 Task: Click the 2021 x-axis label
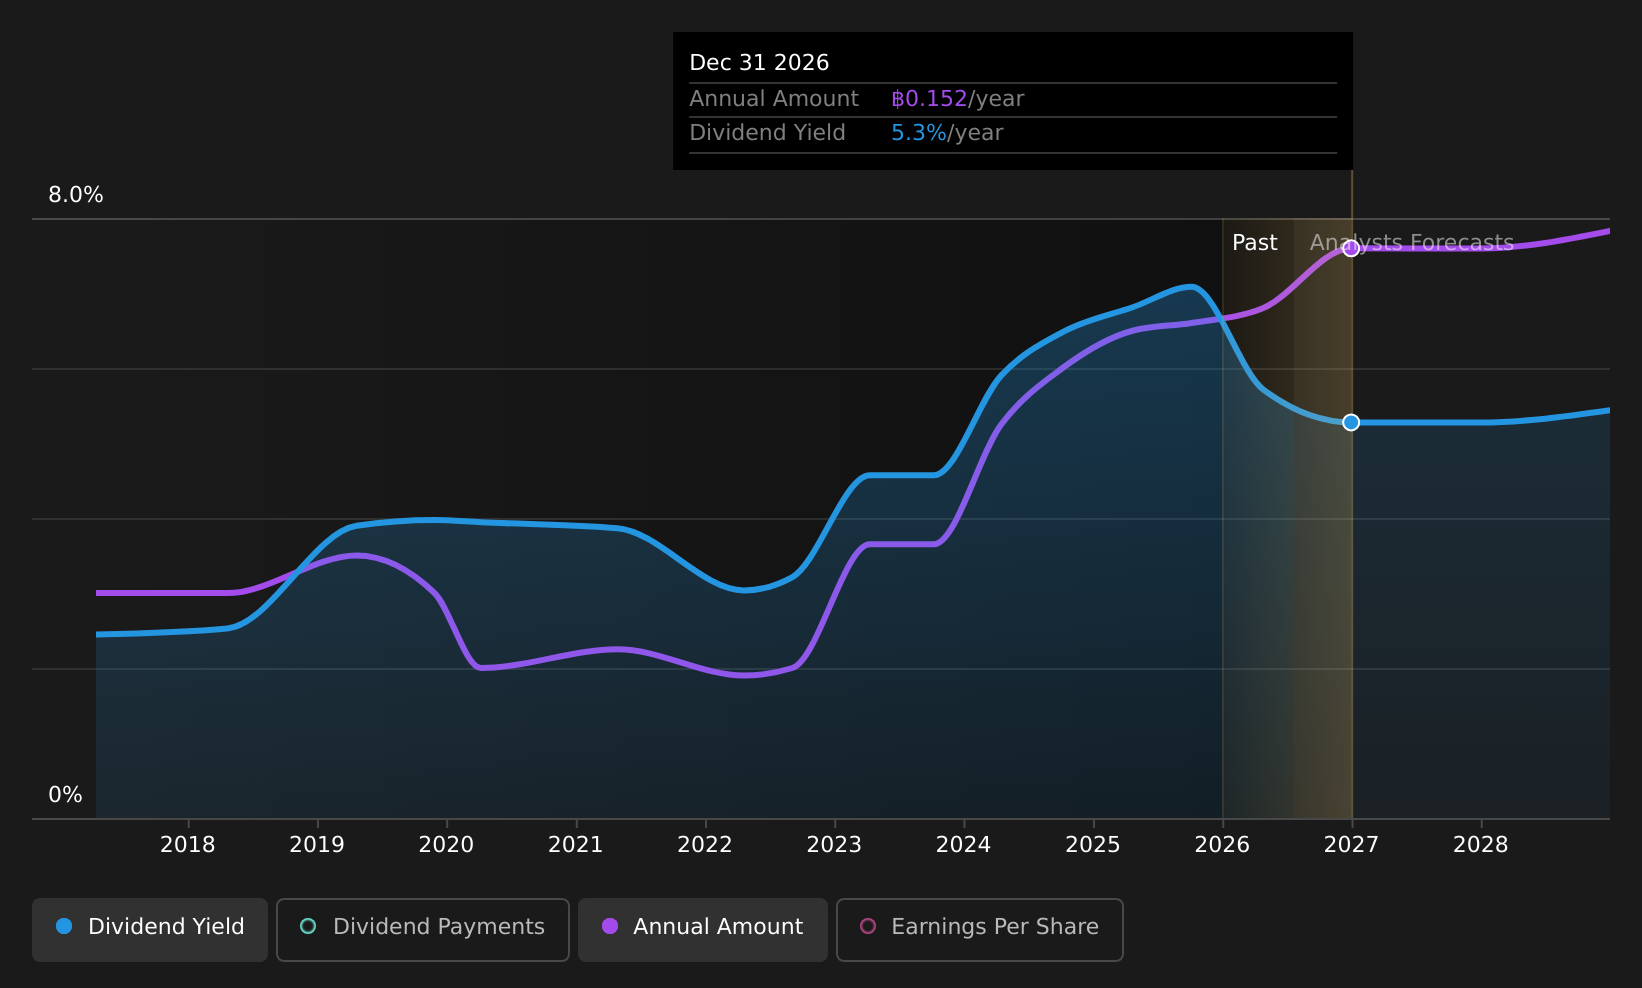tap(576, 845)
